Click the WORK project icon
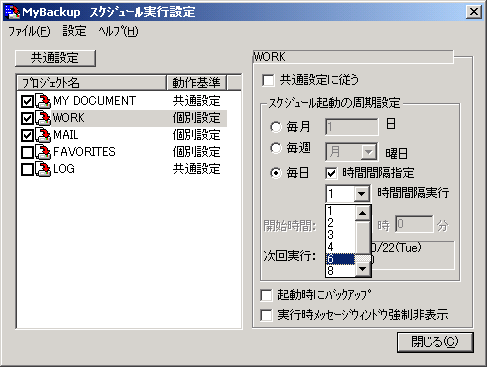The height and width of the screenshot is (367, 487). 43,118
